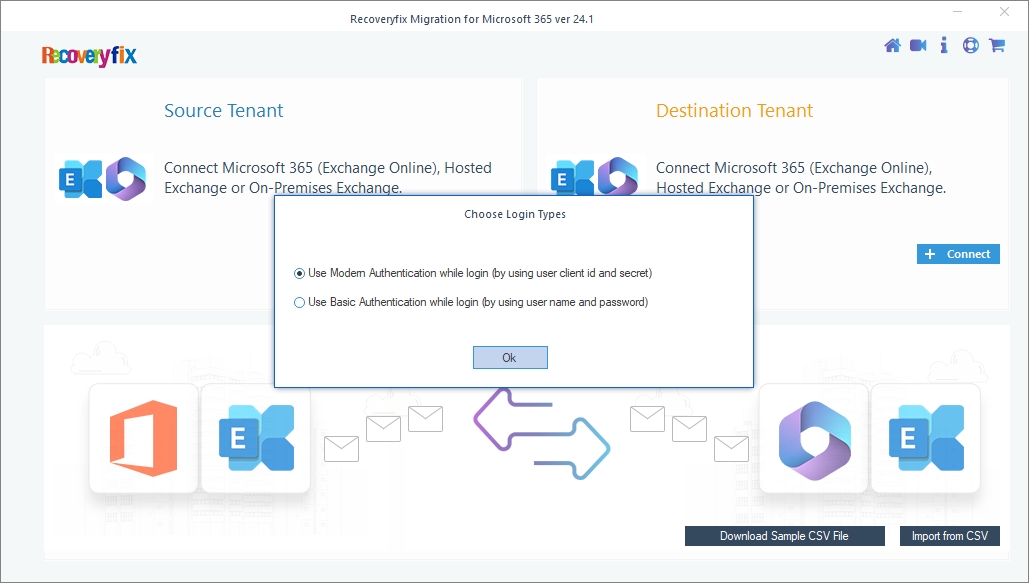
Task: Click Import from CSV button
Action: (950, 536)
